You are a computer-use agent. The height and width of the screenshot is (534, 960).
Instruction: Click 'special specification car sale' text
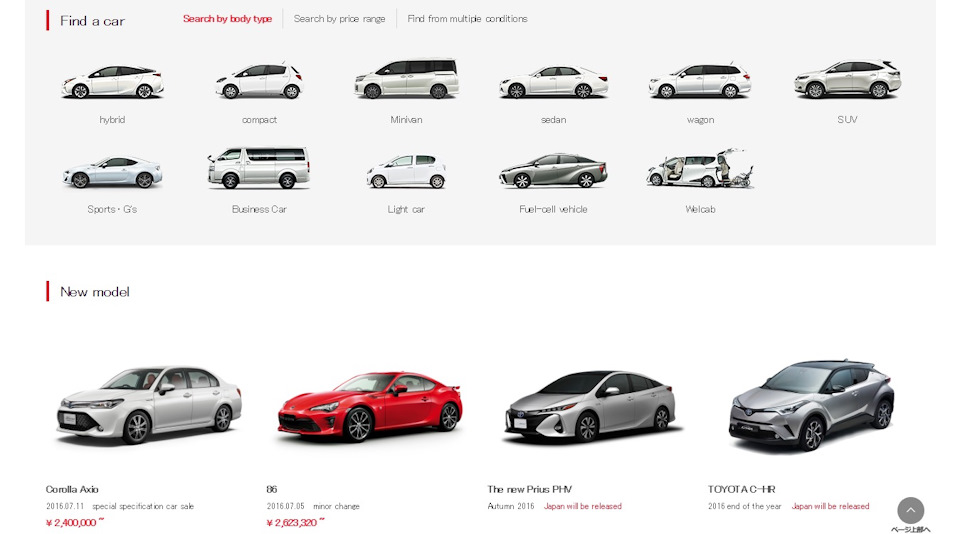coord(143,506)
